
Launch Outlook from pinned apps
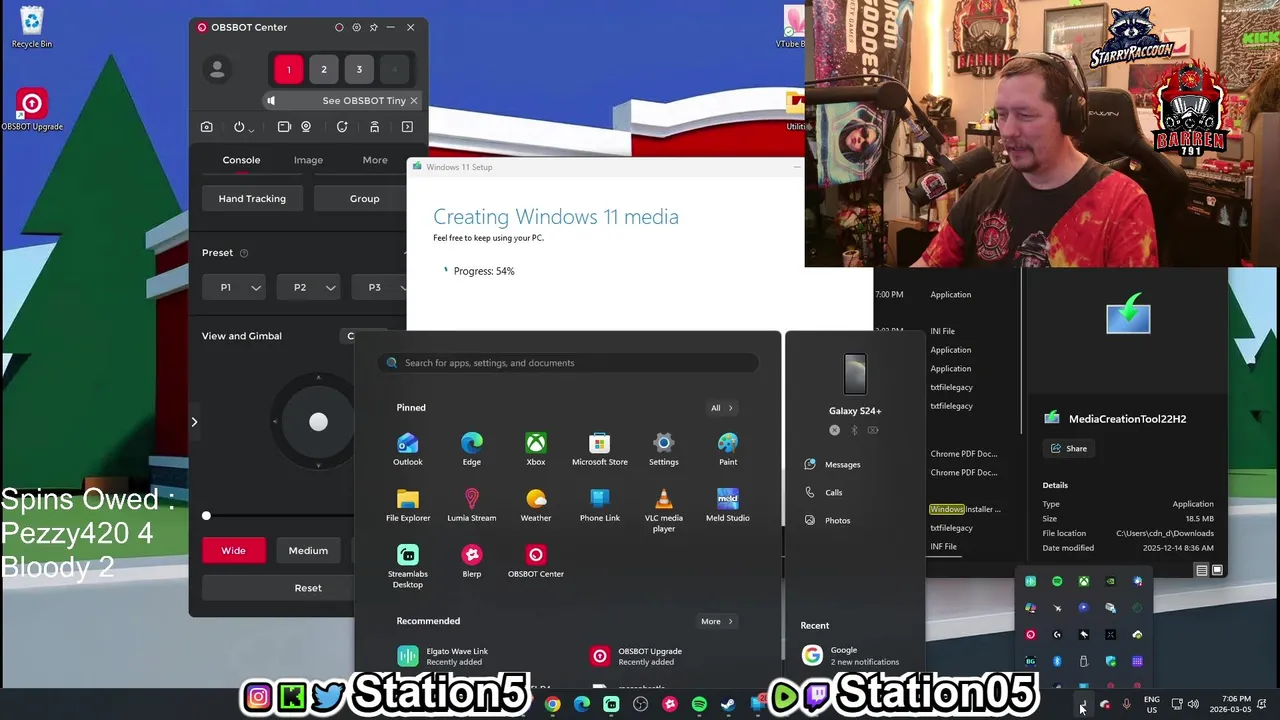408,449
